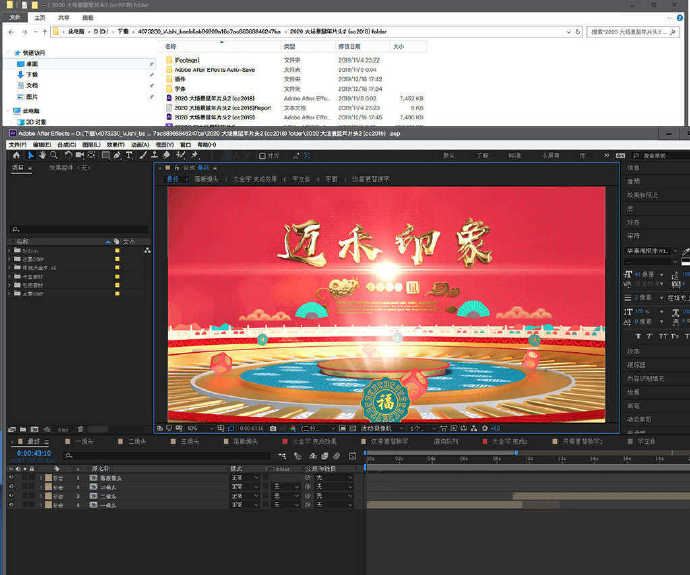Image resolution: width=690 pixels, height=575 pixels.
Task: Select the Puppet Pin tool
Action: point(194,155)
